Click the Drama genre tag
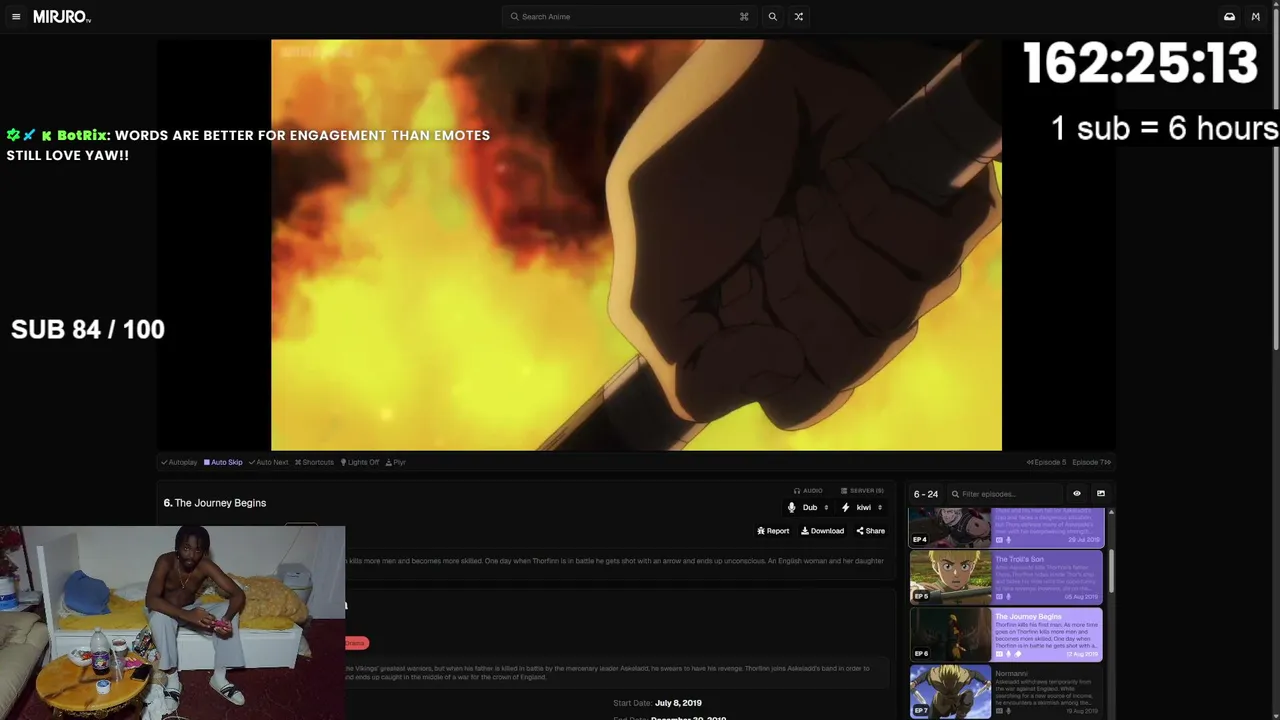 pos(356,643)
